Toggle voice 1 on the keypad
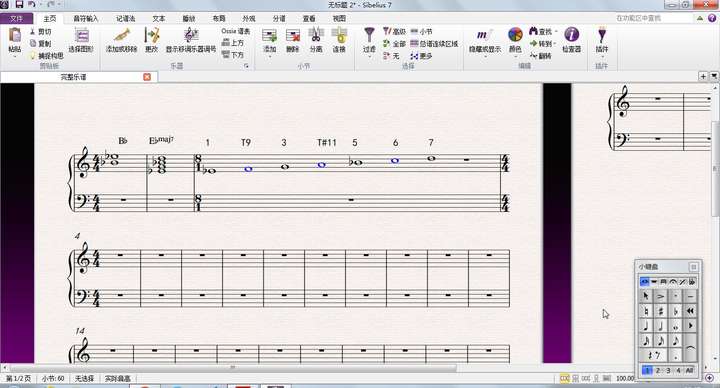This screenshot has width=720, height=388. 647,370
